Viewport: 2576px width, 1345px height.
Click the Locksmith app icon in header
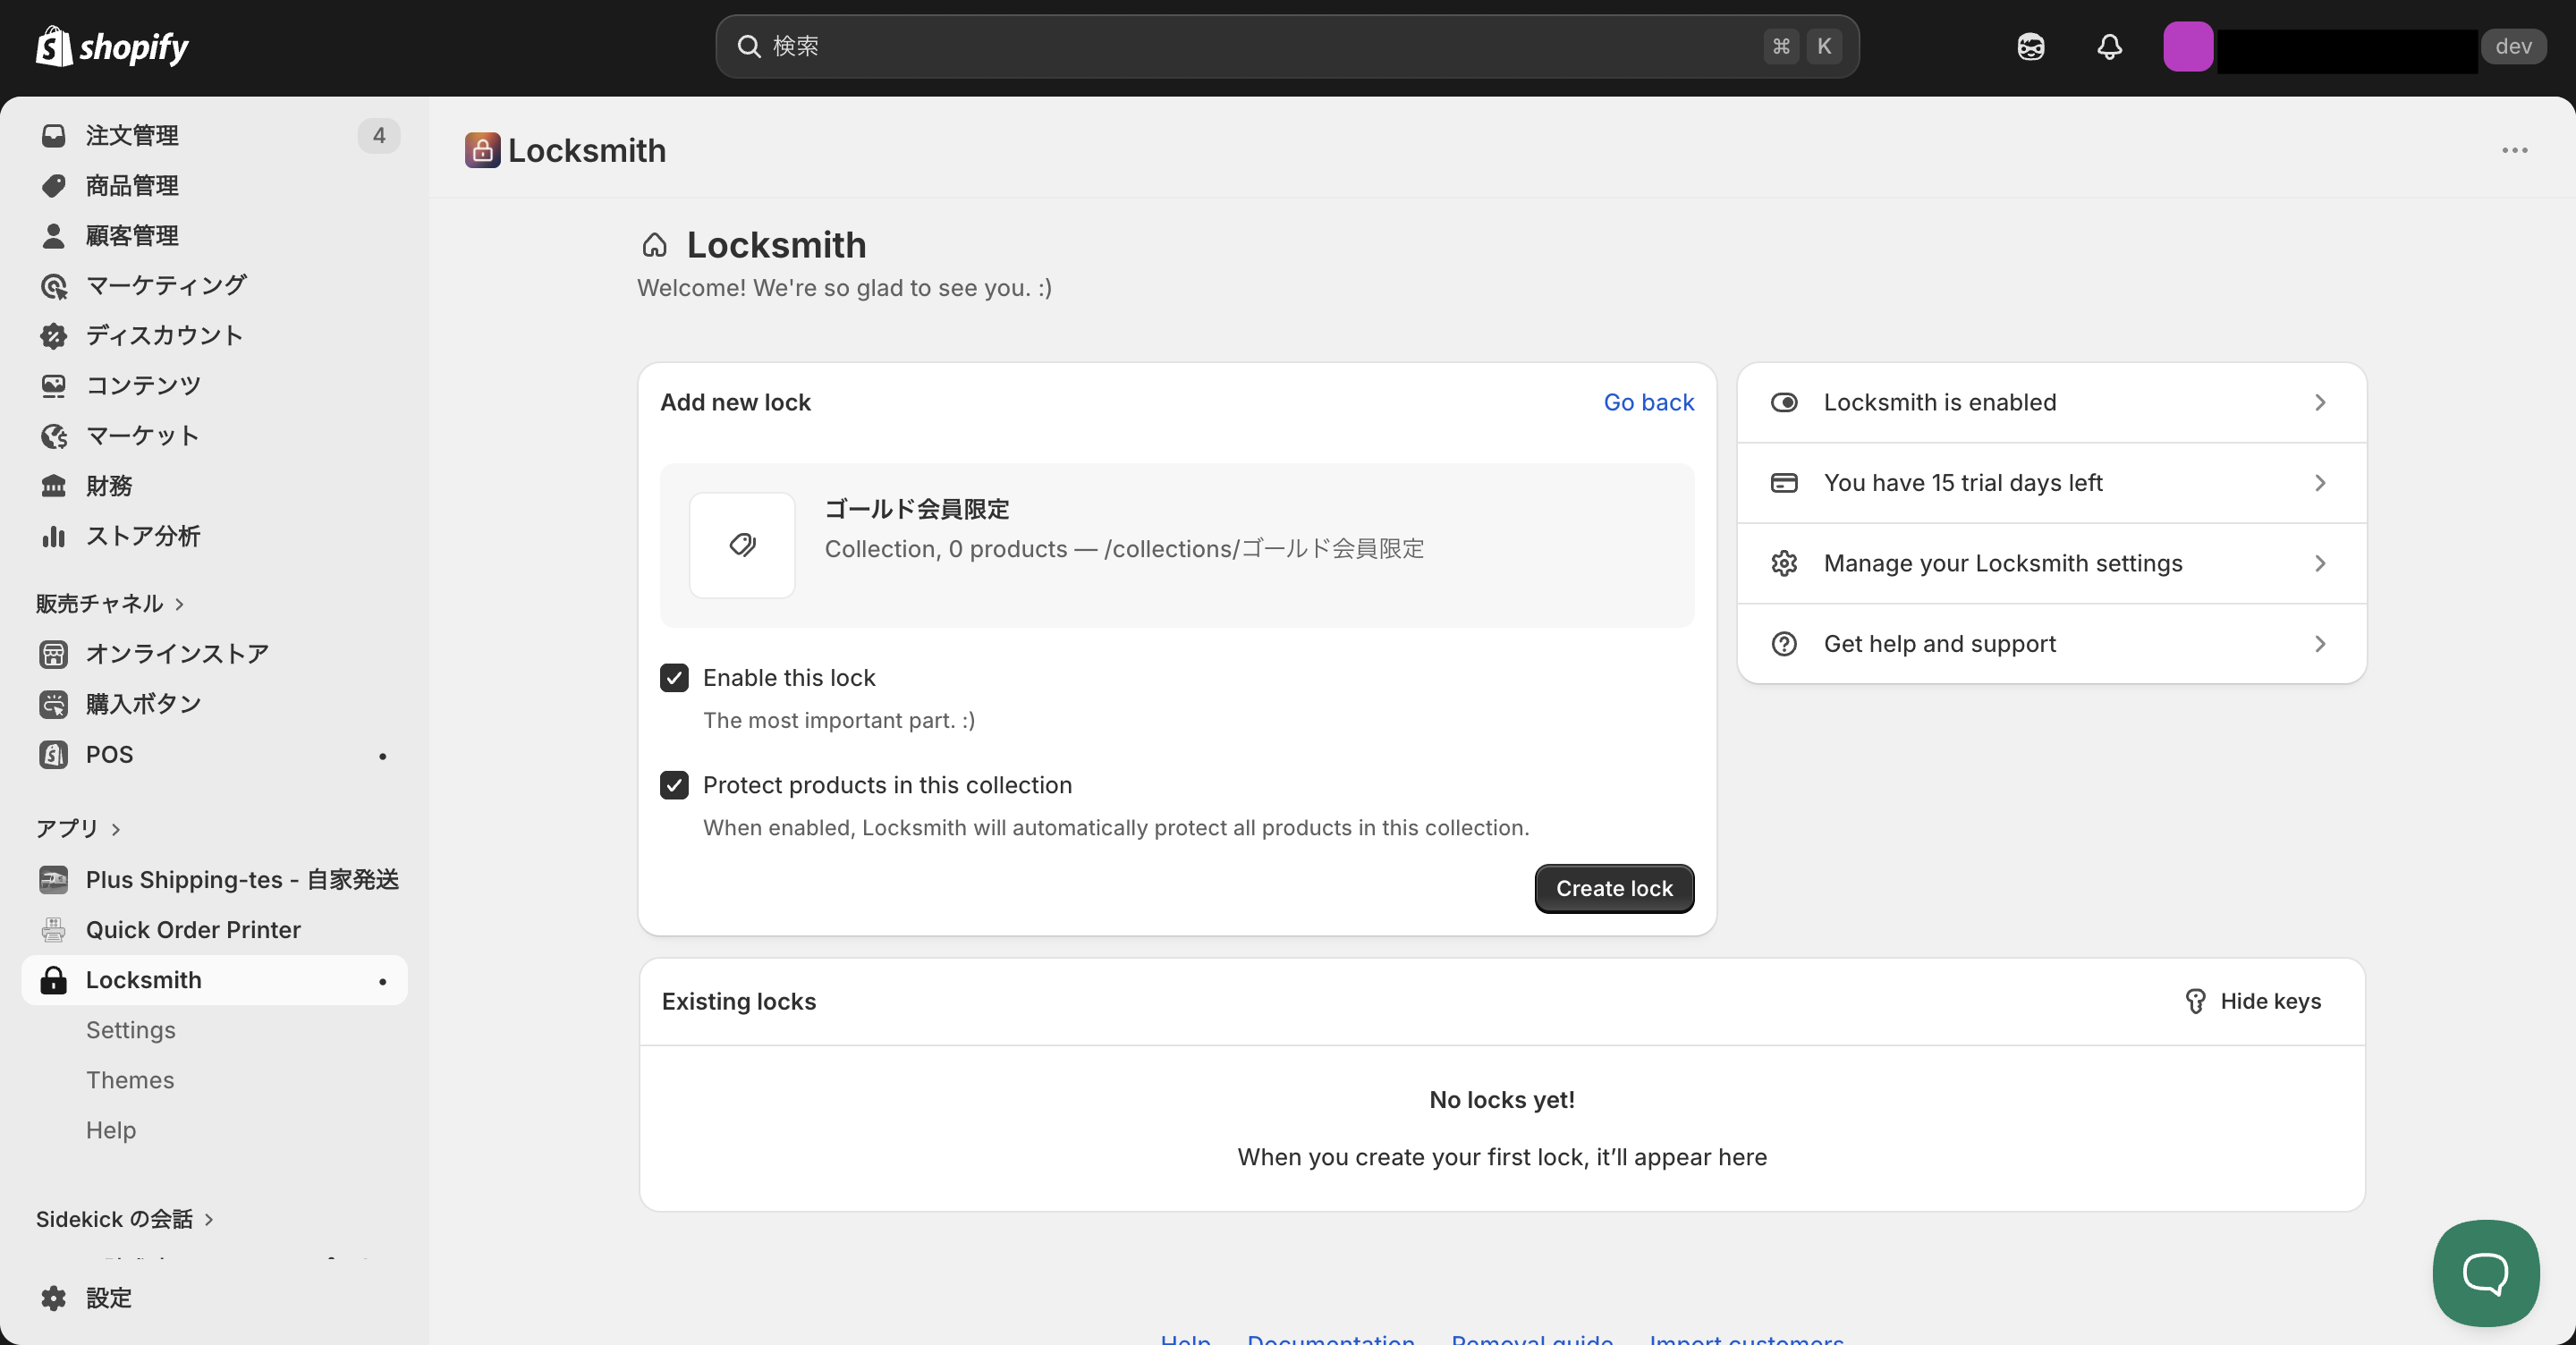click(482, 150)
